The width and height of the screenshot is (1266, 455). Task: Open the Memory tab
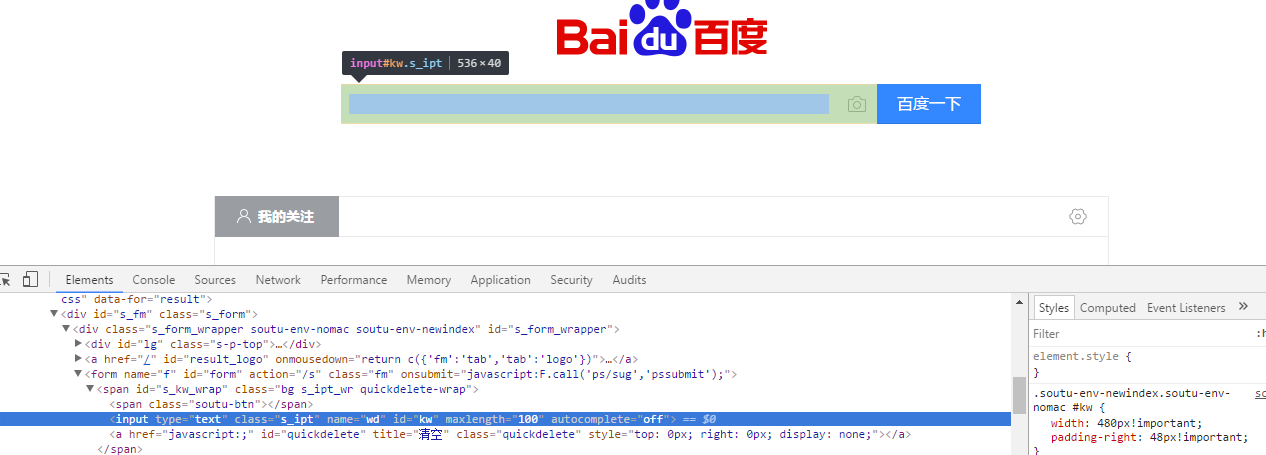(428, 280)
